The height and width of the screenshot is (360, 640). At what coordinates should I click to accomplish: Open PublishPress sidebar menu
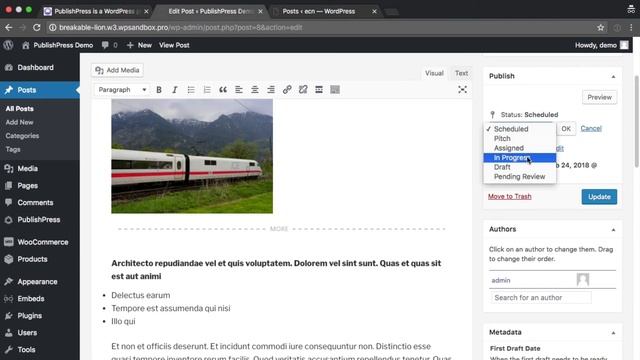click(40, 220)
